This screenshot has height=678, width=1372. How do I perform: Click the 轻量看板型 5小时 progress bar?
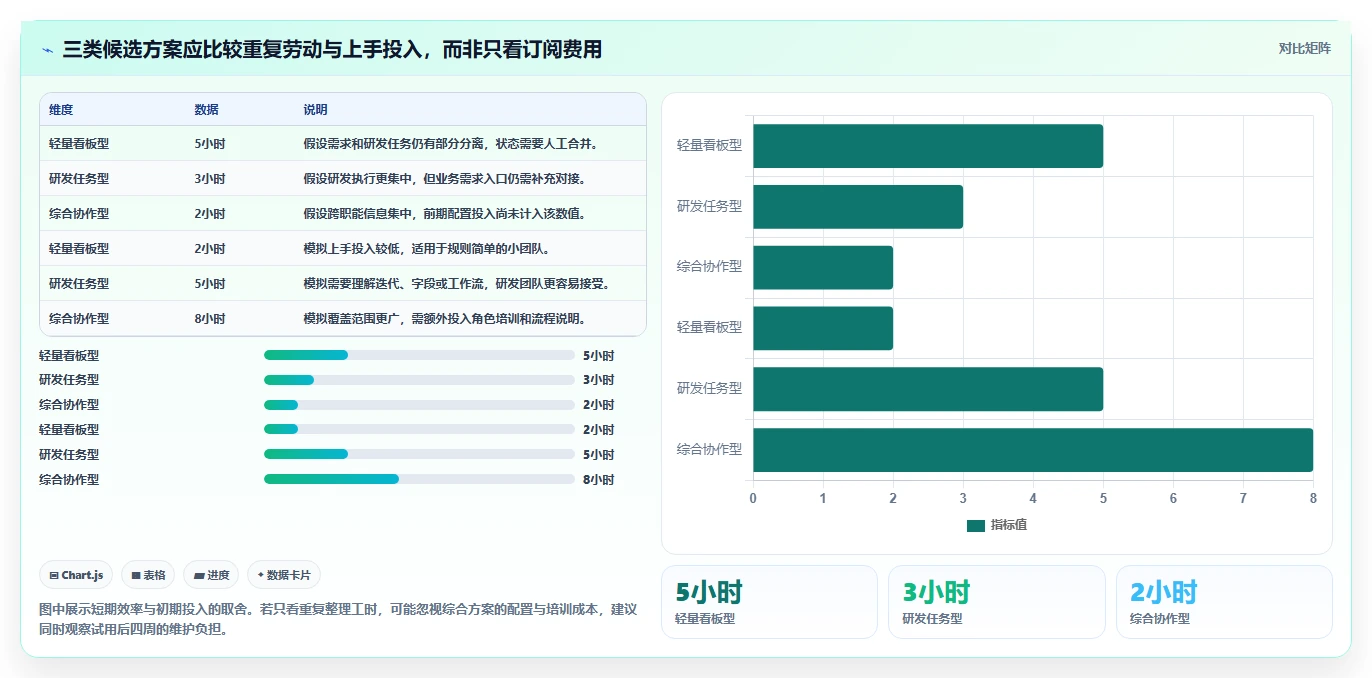pyautogui.click(x=419, y=355)
